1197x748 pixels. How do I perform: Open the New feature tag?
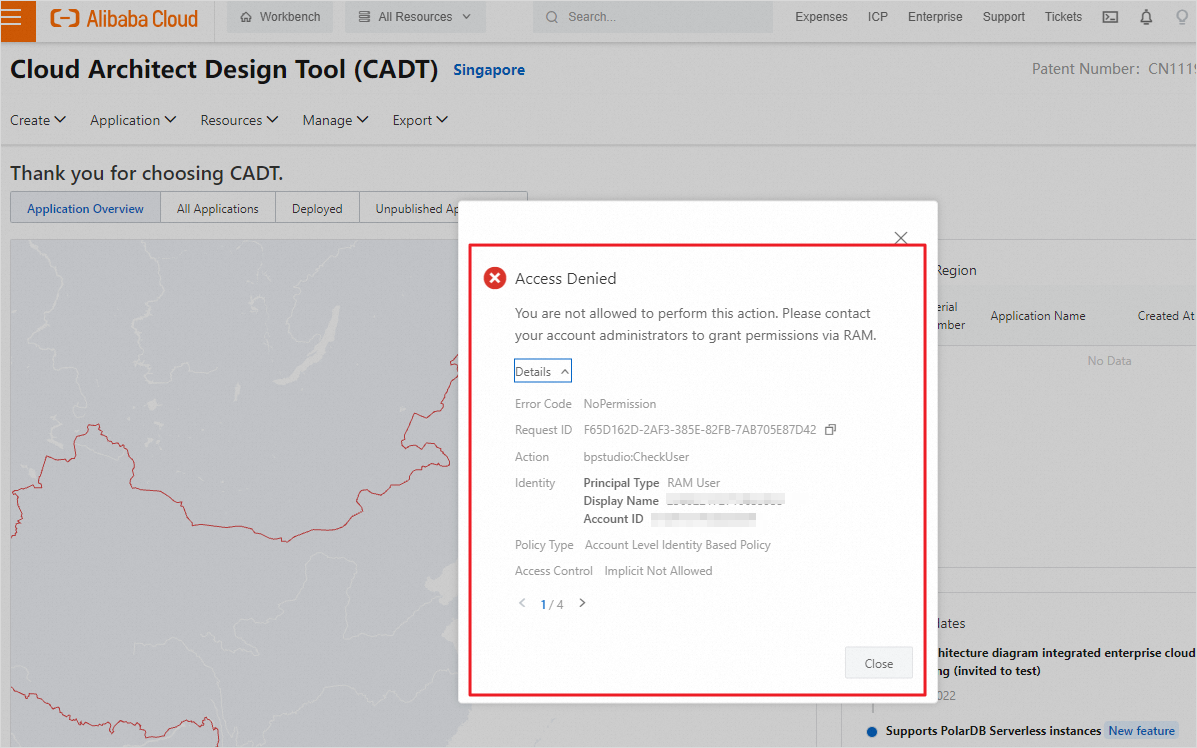pos(1141,730)
